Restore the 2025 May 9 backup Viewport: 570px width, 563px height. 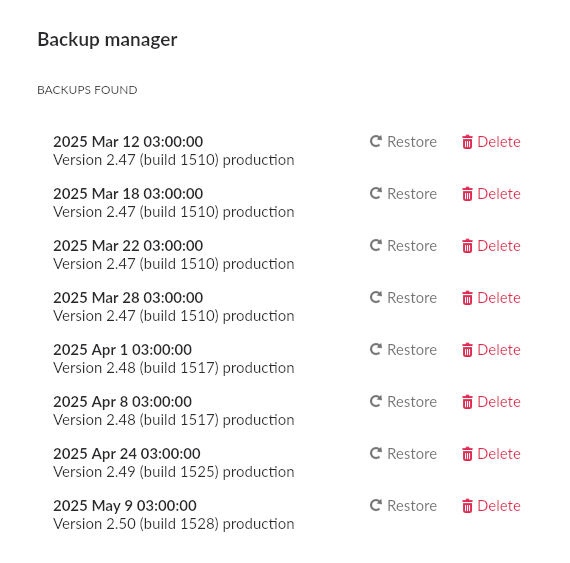tap(403, 506)
